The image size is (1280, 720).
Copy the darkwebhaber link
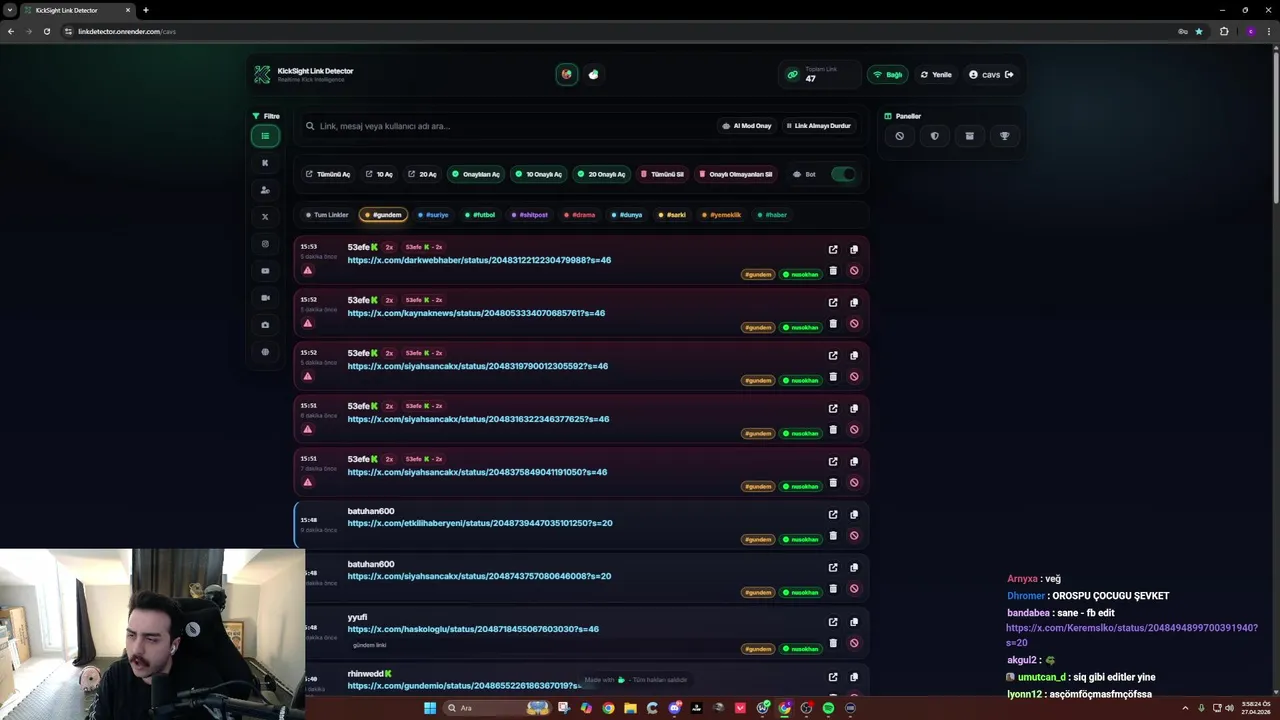(x=854, y=250)
